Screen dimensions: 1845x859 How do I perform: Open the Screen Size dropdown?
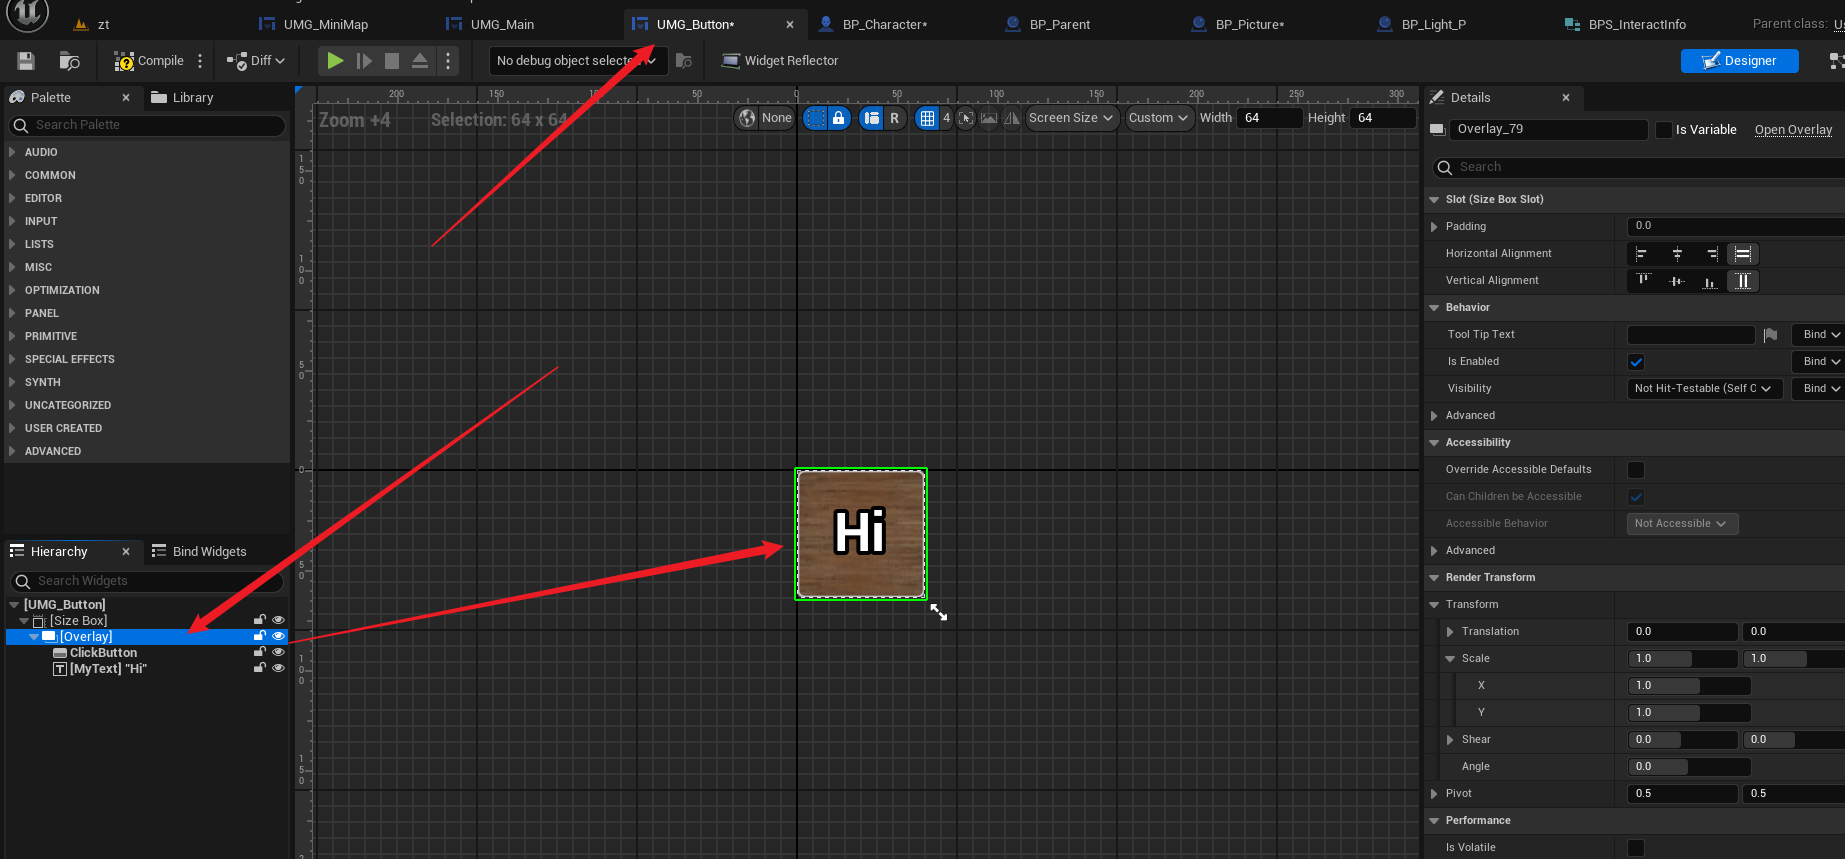tap(1071, 118)
